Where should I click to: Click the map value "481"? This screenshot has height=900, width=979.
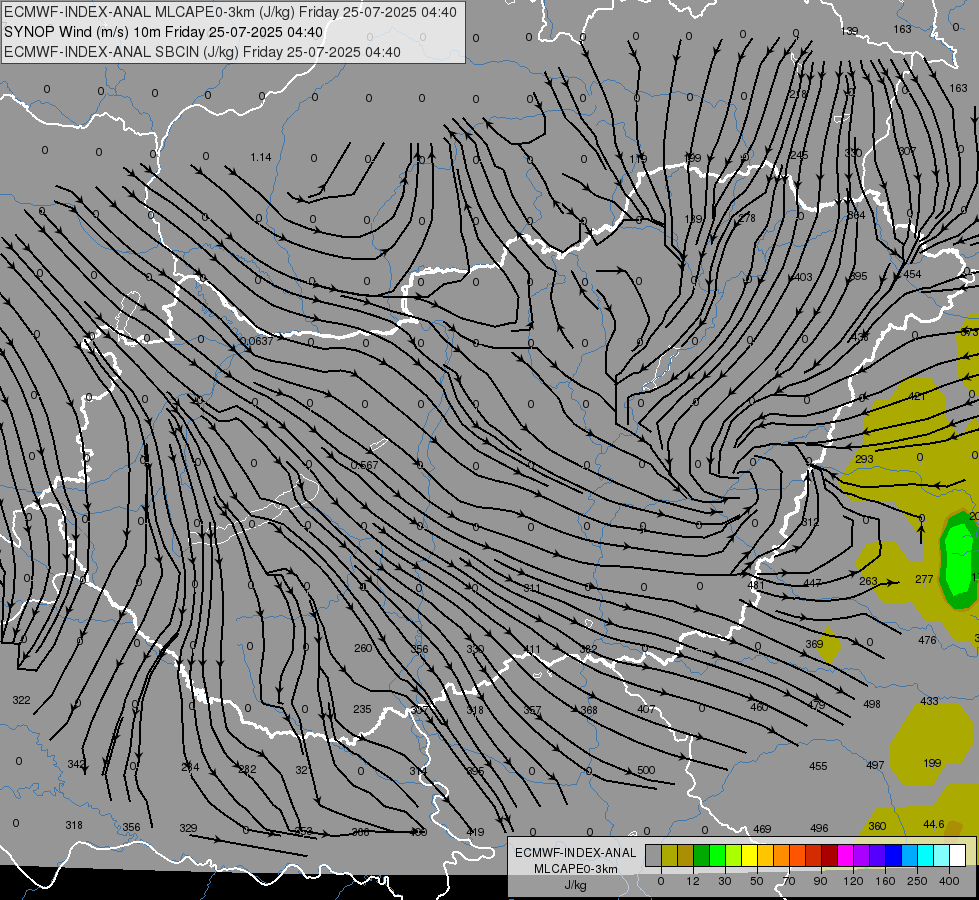(756, 585)
